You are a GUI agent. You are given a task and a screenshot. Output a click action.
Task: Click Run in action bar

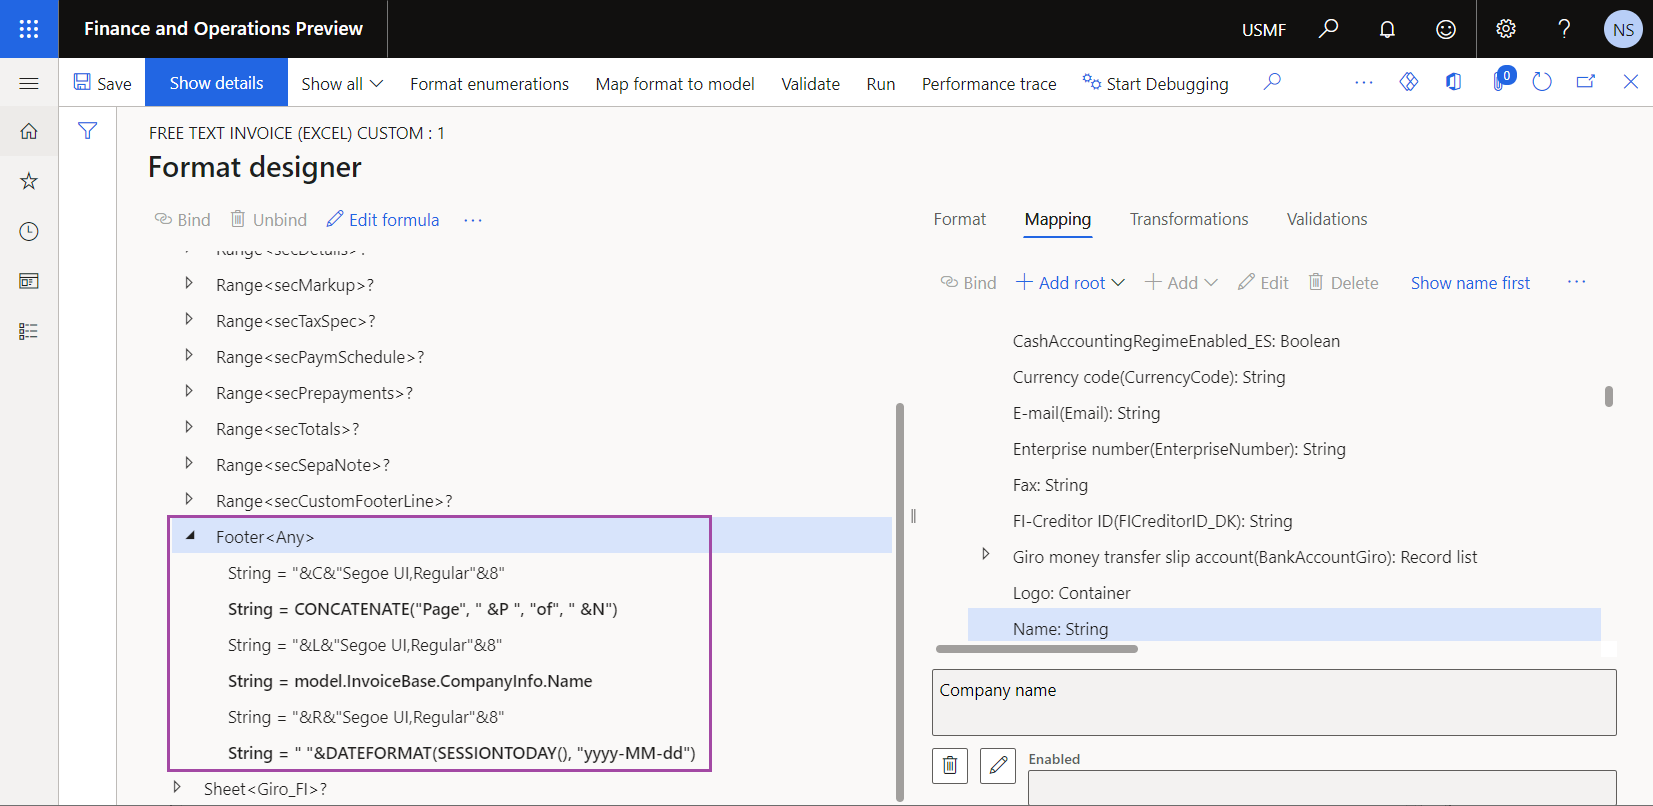(x=880, y=84)
